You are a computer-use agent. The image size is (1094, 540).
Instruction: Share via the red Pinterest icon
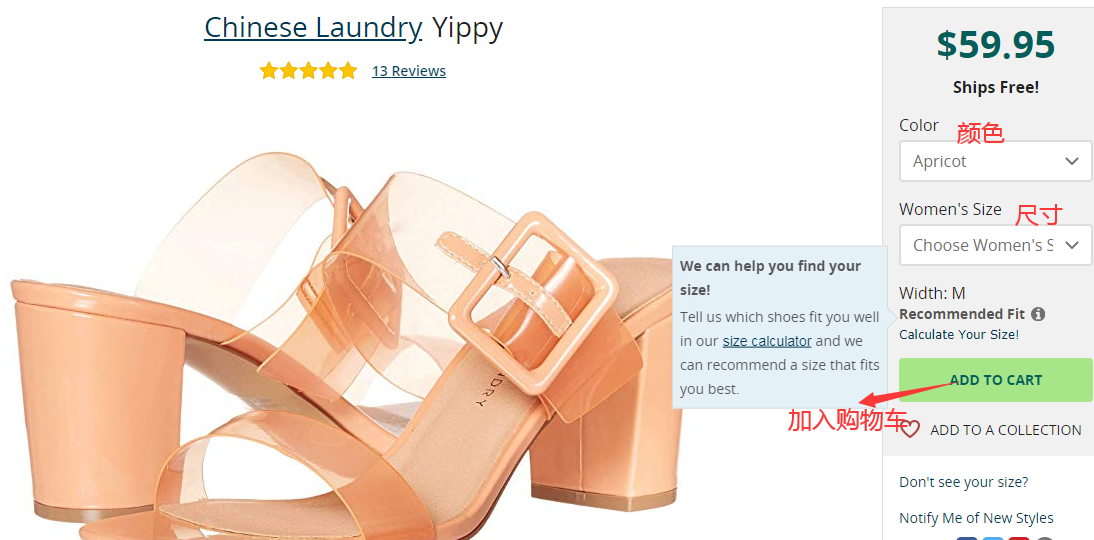[1019, 538]
